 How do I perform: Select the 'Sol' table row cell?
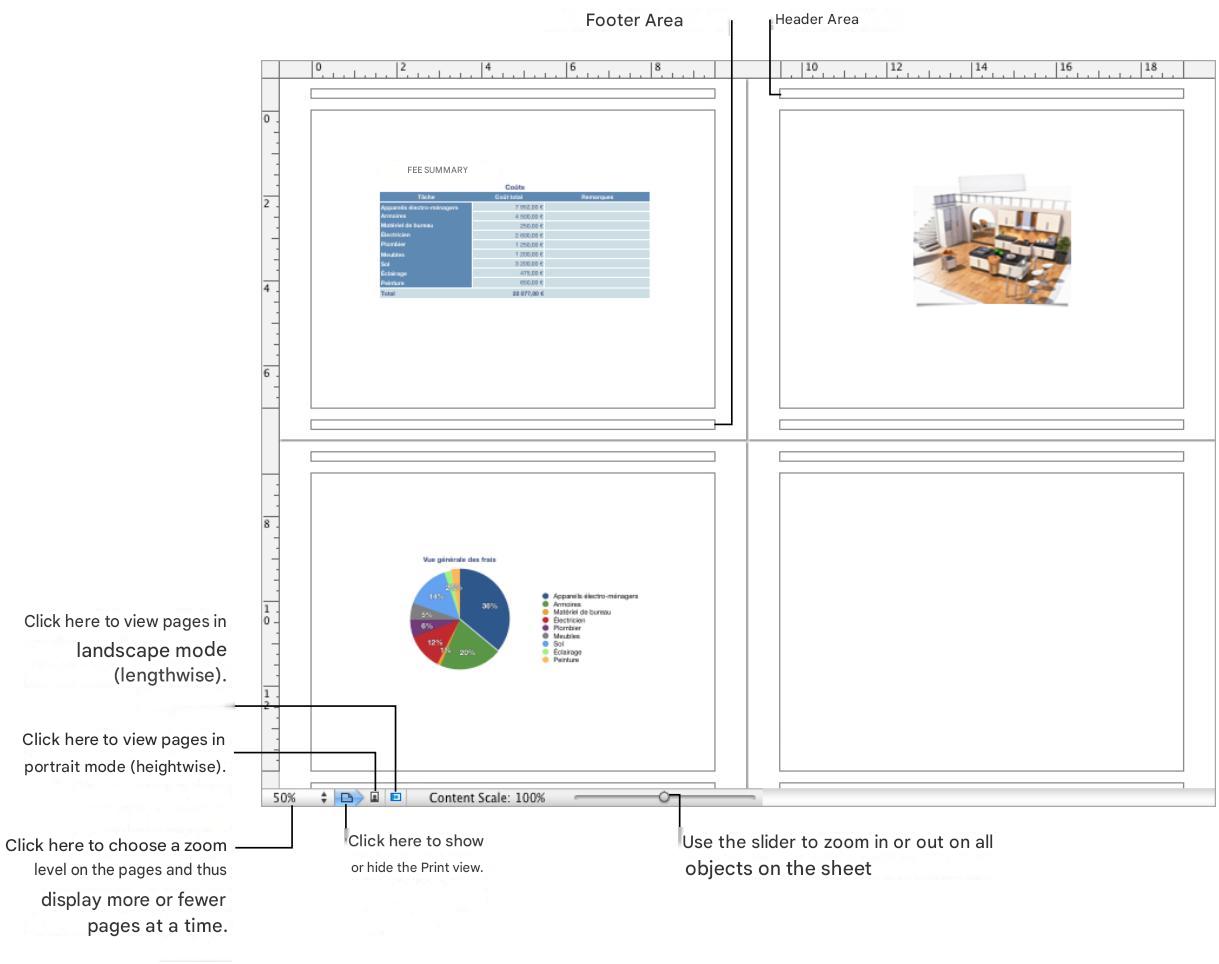(426, 264)
